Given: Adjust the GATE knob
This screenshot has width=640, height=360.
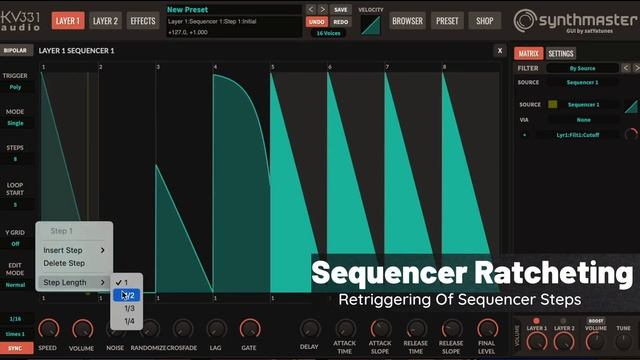Looking at the screenshot, I should click(x=250, y=329).
